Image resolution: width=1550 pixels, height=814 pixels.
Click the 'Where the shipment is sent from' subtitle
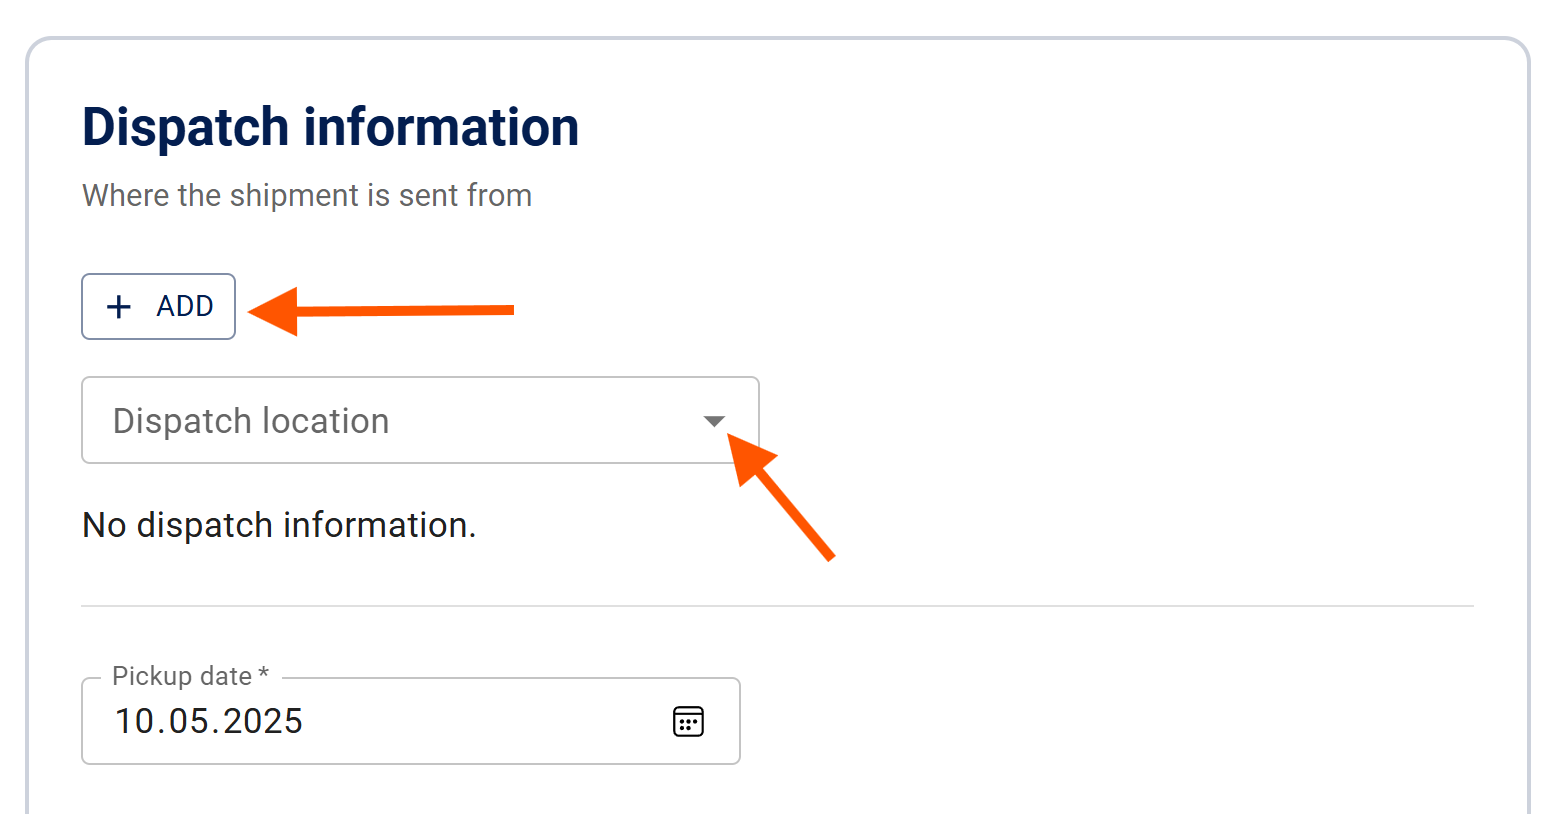(x=307, y=195)
